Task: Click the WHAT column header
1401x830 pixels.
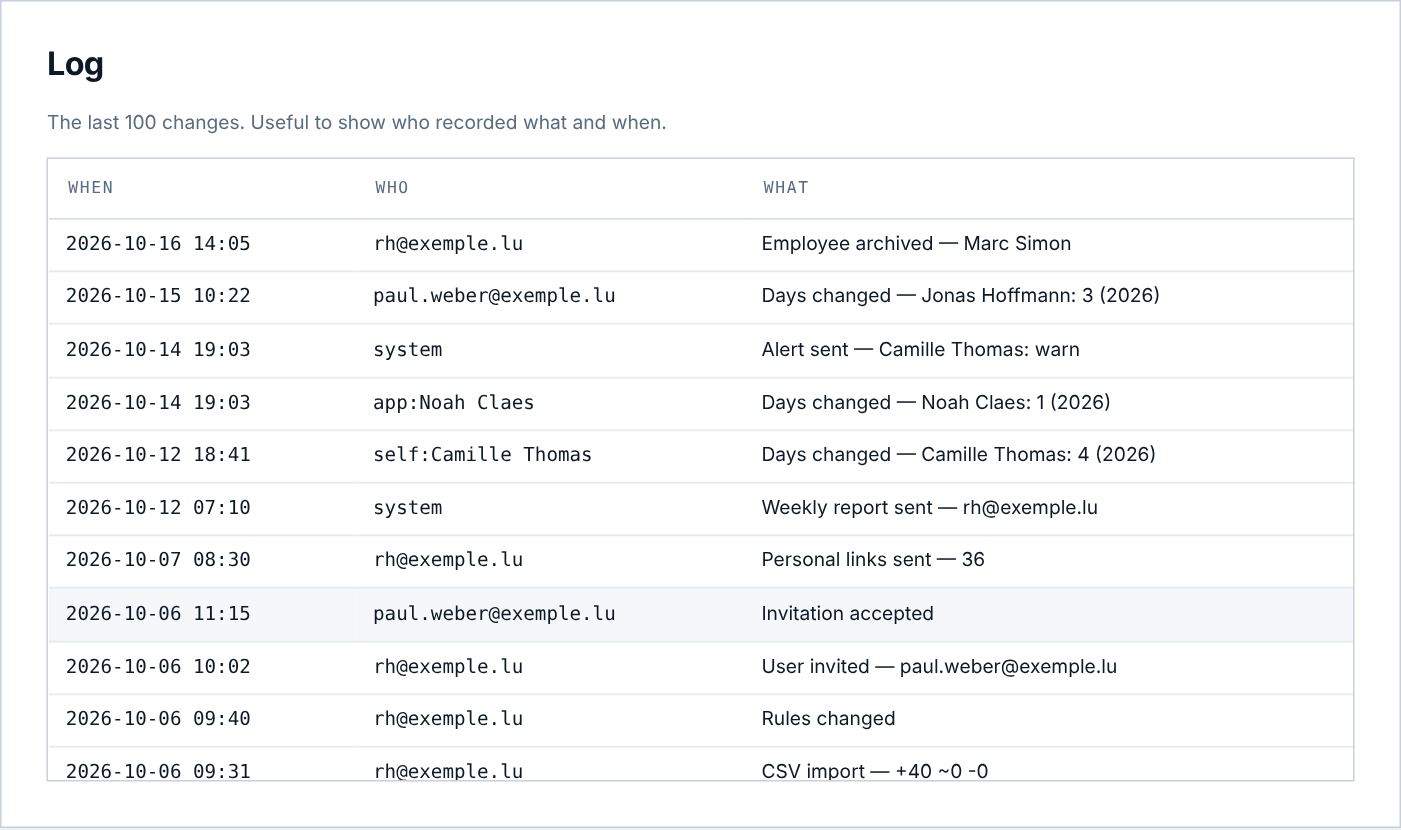Action: (786, 187)
